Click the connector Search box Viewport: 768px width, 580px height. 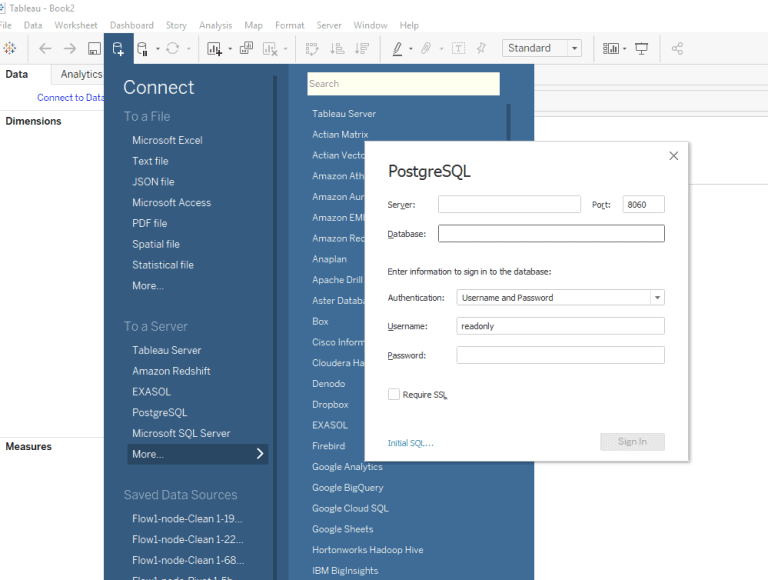pyautogui.click(x=403, y=84)
